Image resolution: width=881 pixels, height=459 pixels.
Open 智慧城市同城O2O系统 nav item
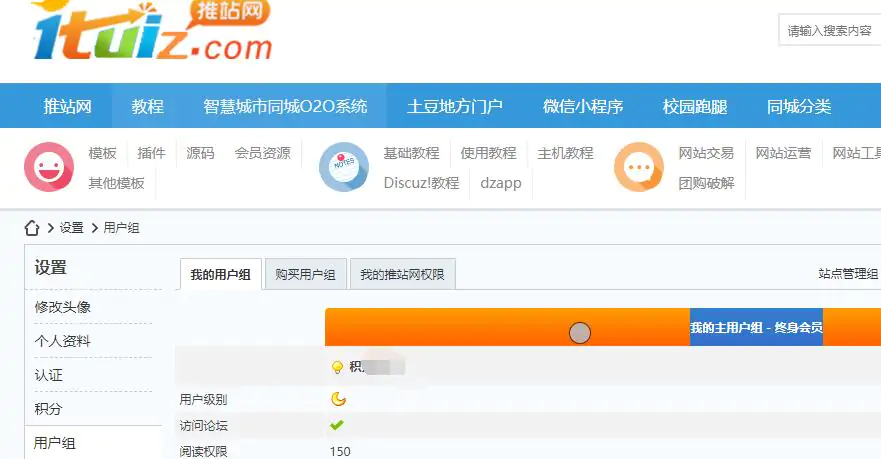click(x=285, y=106)
